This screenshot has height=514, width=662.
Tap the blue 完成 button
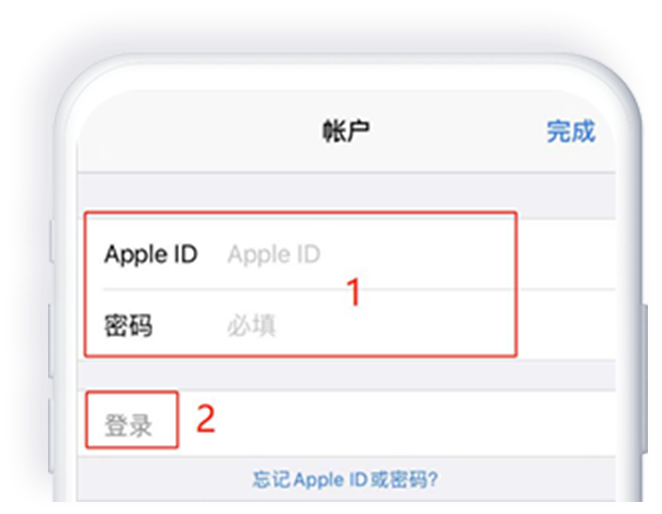[571, 131]
